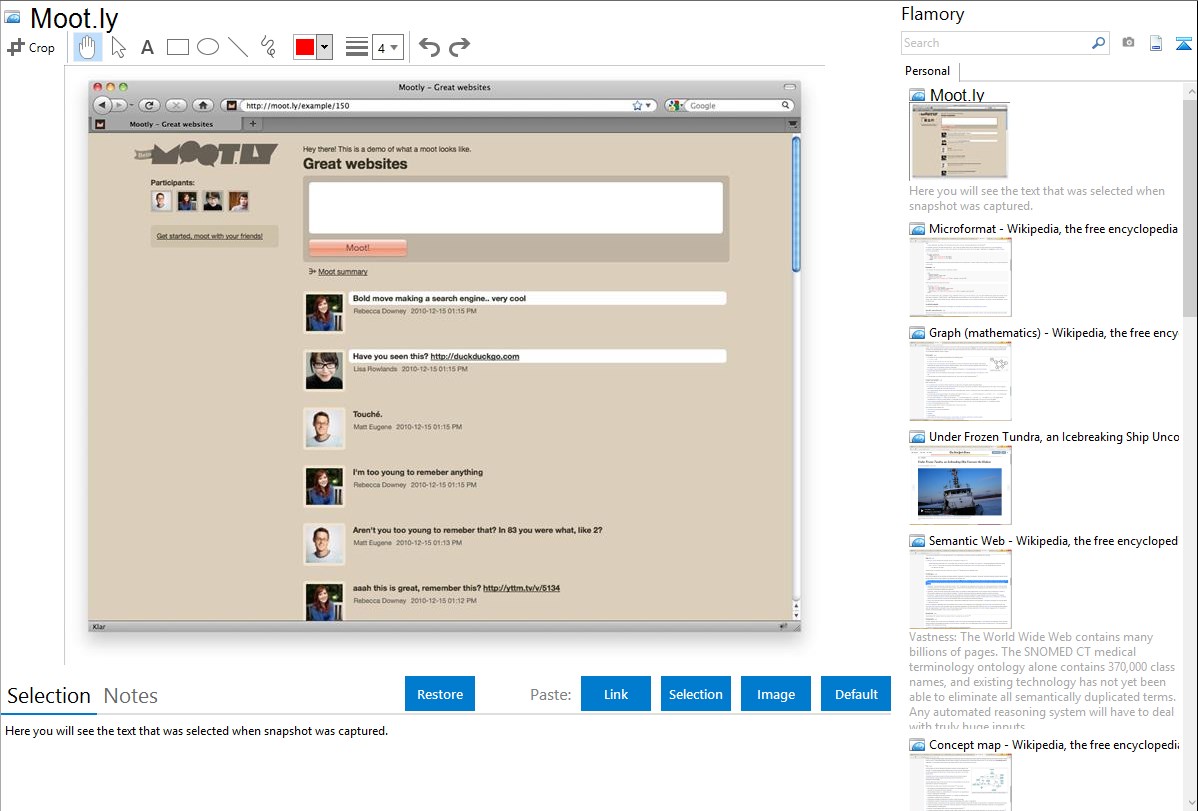
Task: Select the Rectangle shape tool
Action: point(177,47)
